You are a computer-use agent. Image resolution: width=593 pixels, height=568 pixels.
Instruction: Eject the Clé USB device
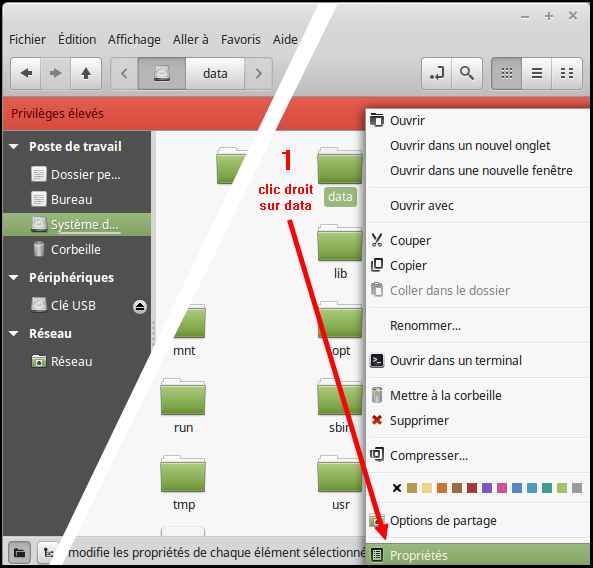(x=140, y=307)
